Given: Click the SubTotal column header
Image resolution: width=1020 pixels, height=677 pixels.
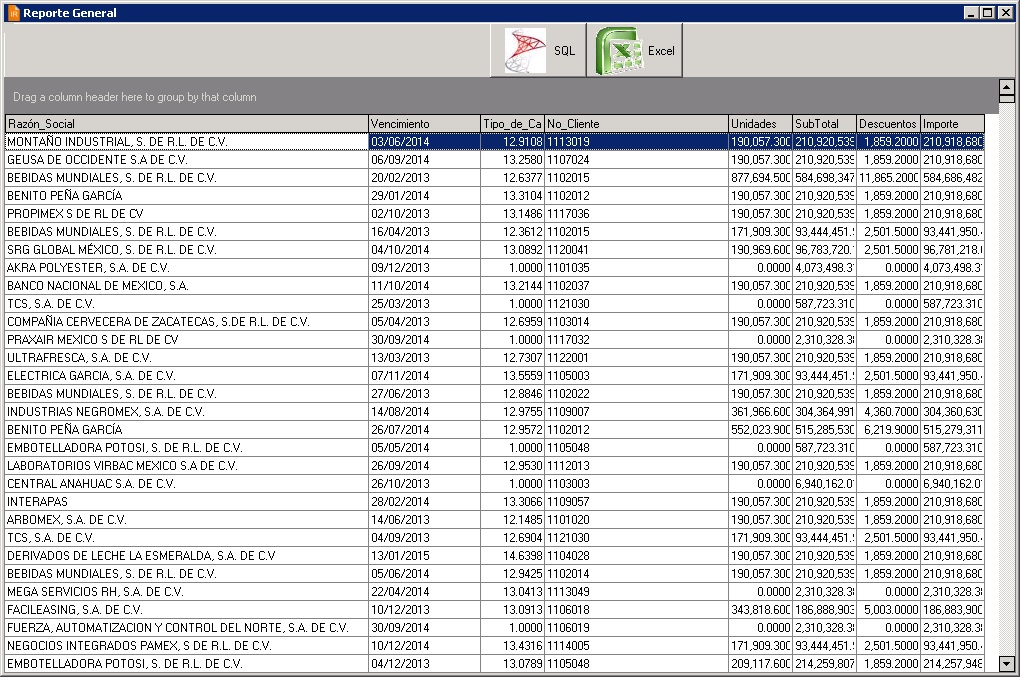Looking at the screenshot, I should (x=824, y=124).
